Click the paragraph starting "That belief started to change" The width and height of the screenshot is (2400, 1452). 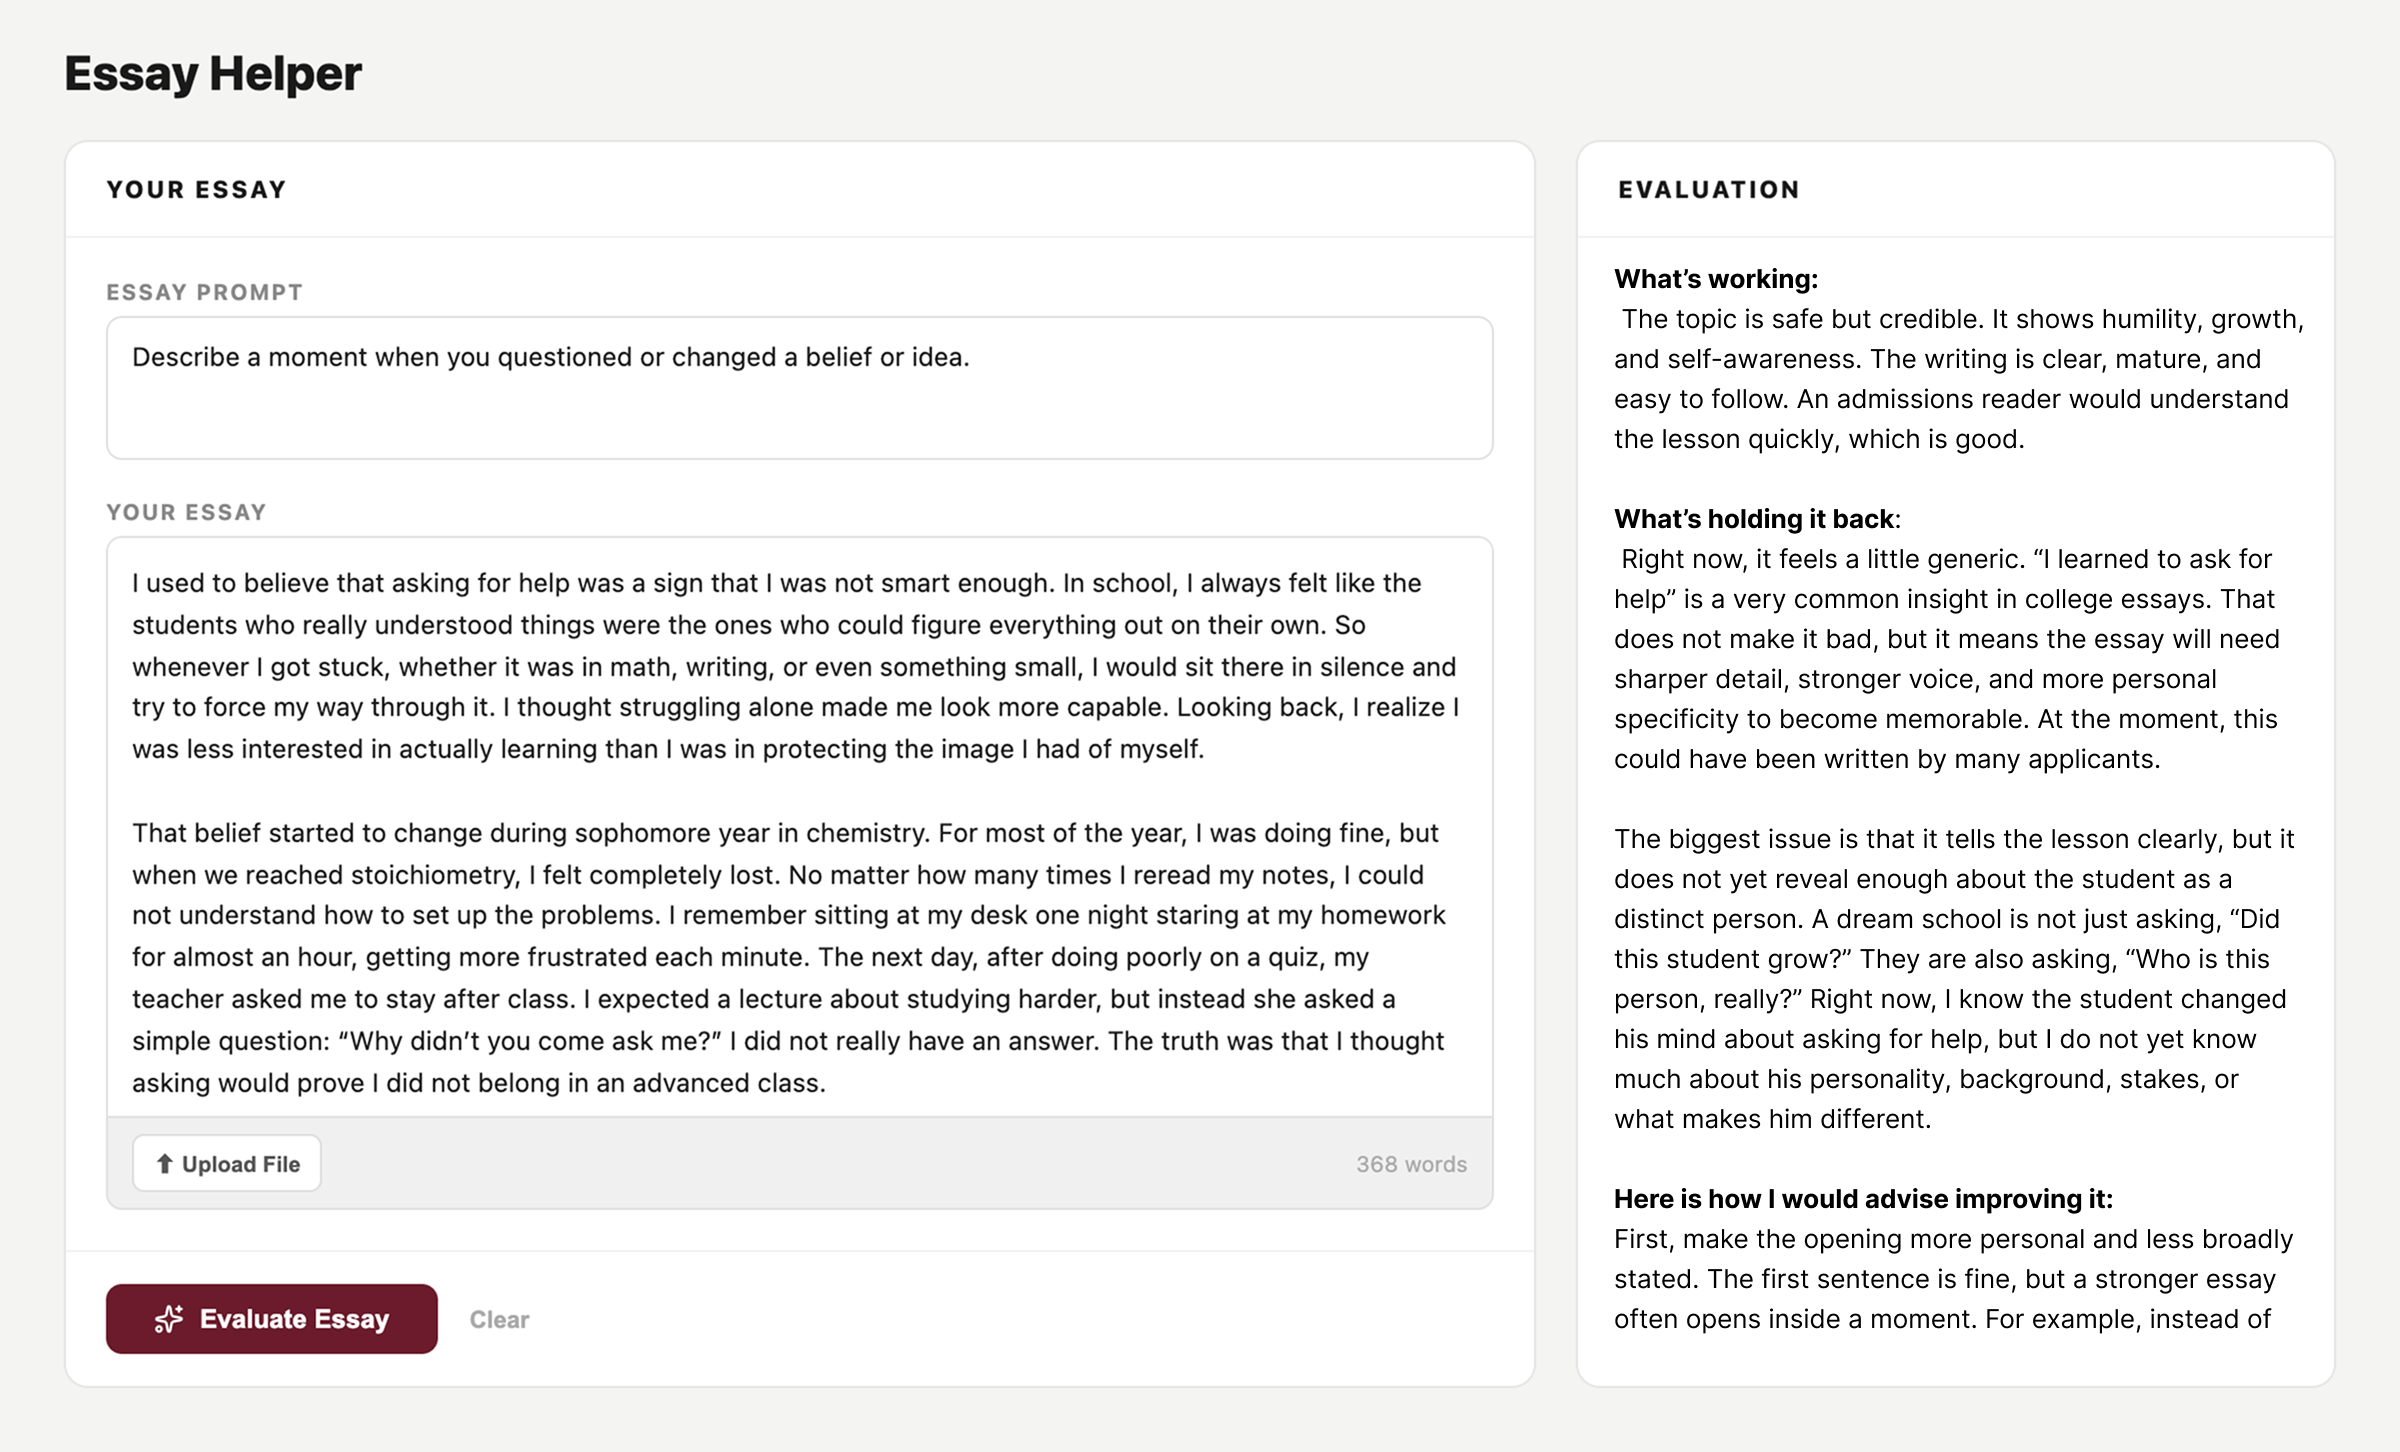coord(788,957)
